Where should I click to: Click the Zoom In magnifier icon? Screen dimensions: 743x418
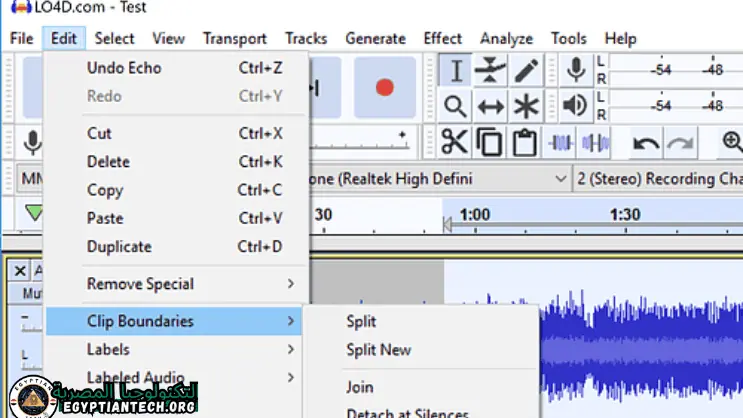[732, 142]
